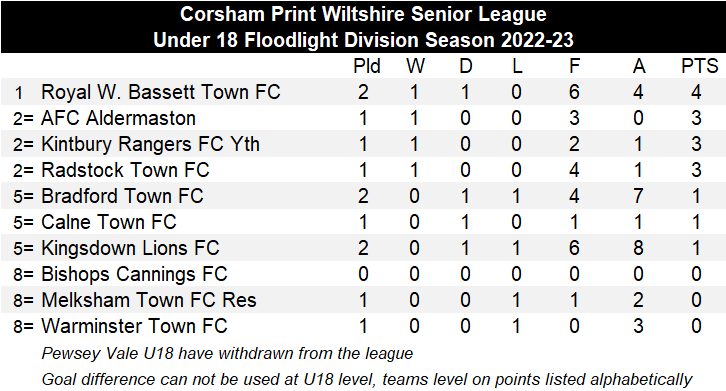Viewport: 726px width, 391px height.
Task: Select the AFC Aldermaston team row
Action: [x=363, y=118]
